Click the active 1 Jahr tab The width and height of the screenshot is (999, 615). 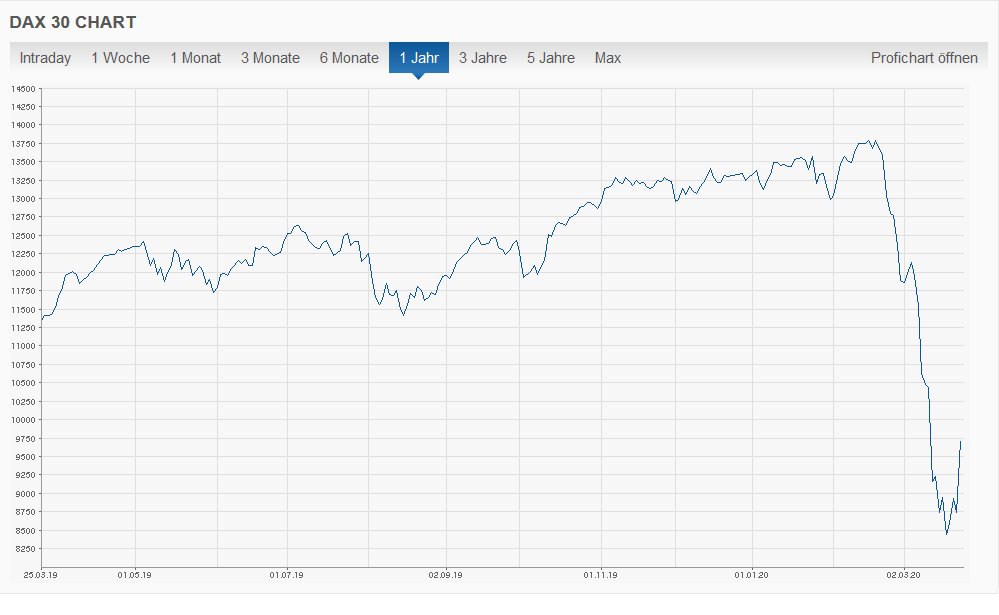tap(419, 58)
